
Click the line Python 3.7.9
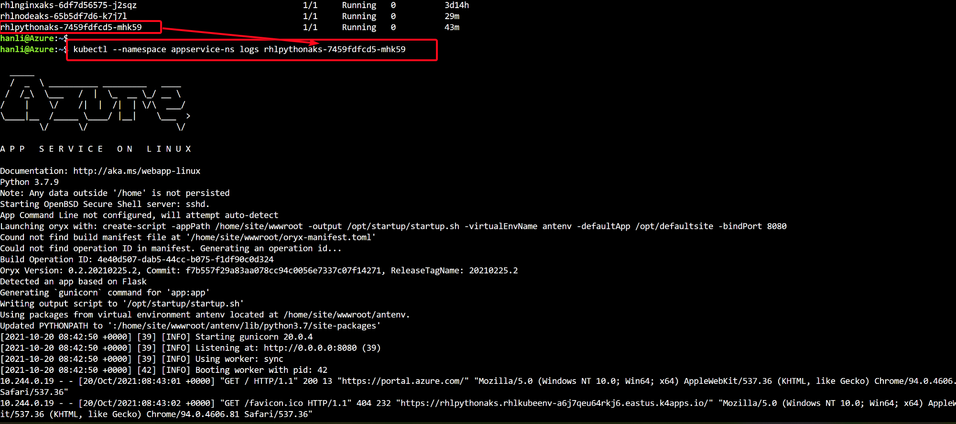click(29, 182)
